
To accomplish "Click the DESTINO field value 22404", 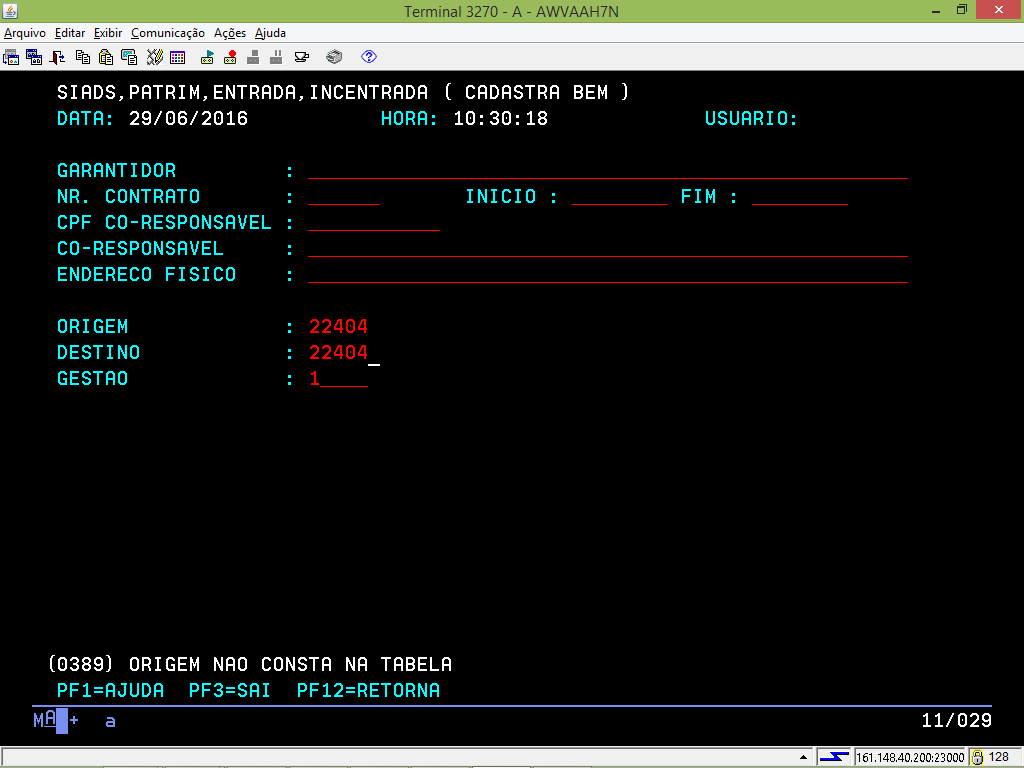I will (338, 353).
